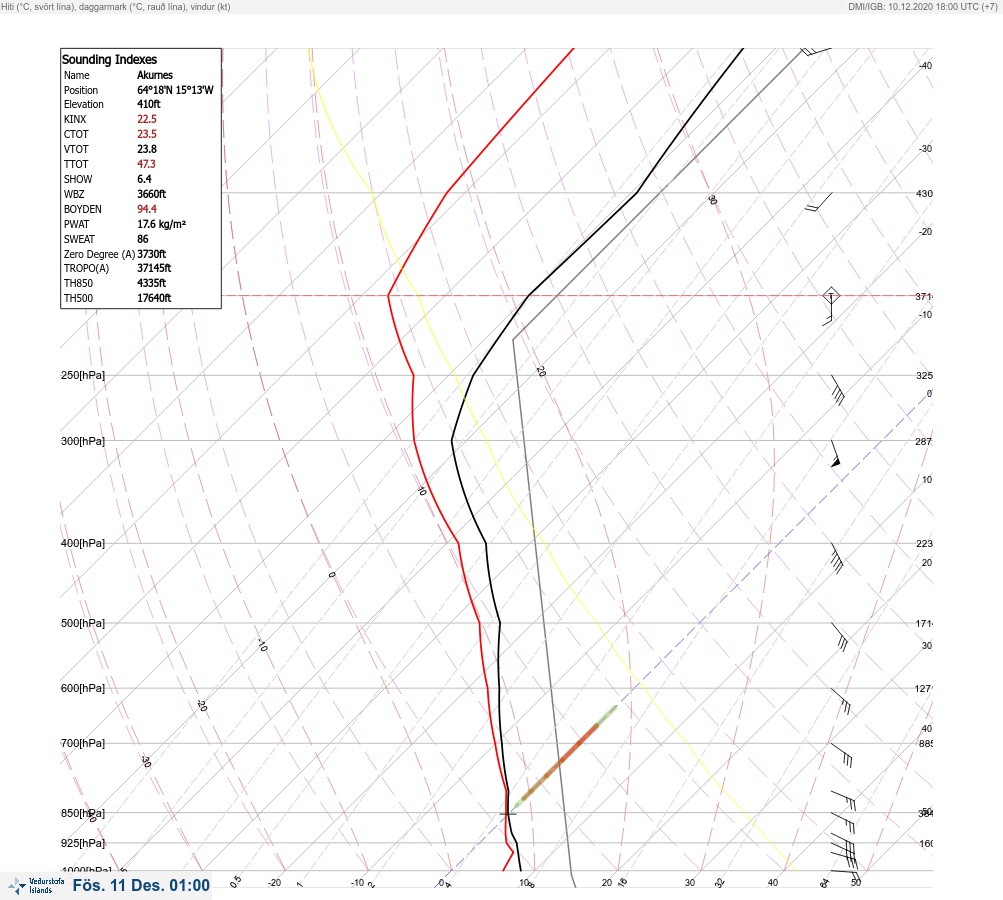The image size is (1003, 900).
Task: Click the bottom axis temperature label -20
Action: click(x=274, y=883)
